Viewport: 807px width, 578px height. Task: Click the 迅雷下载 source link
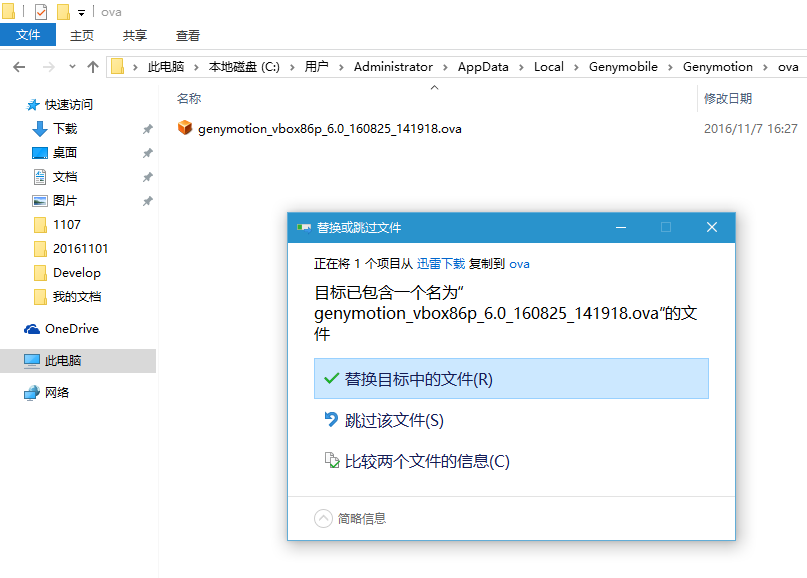tap(440, 264)
